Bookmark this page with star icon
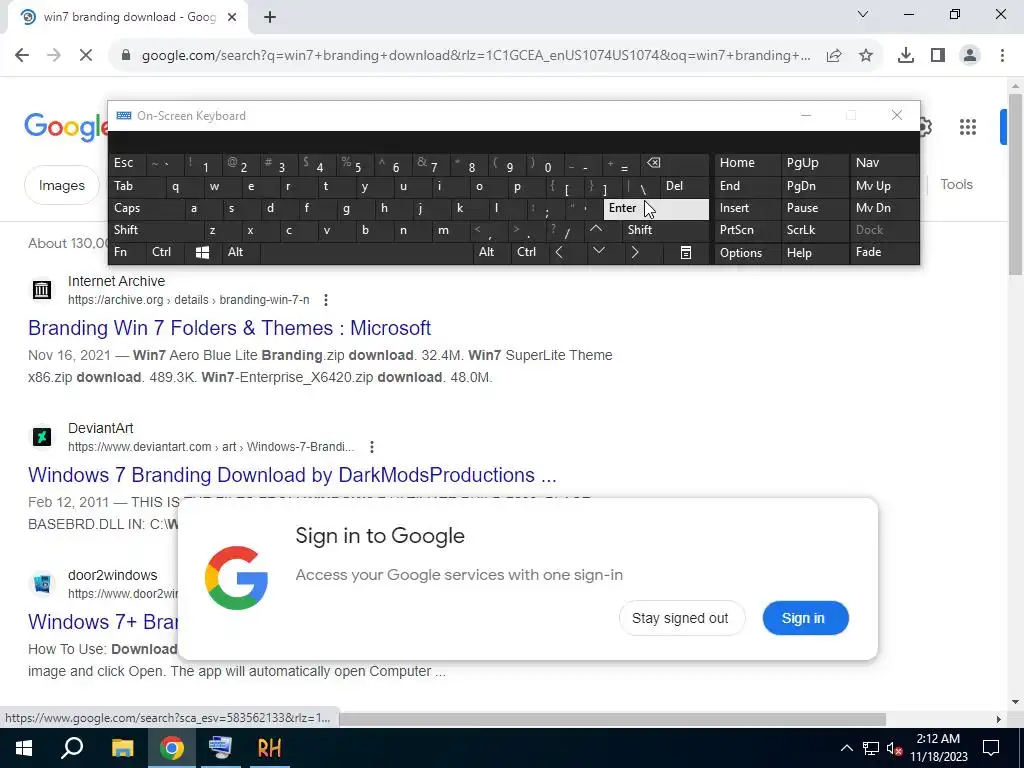 (866, 56)
